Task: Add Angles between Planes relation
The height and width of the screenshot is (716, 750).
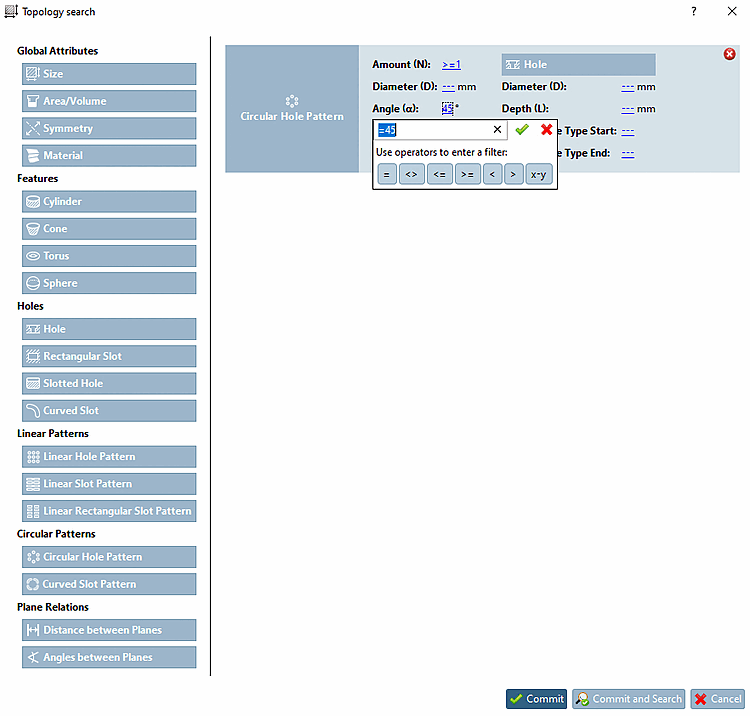Action: tap(109, 658)
